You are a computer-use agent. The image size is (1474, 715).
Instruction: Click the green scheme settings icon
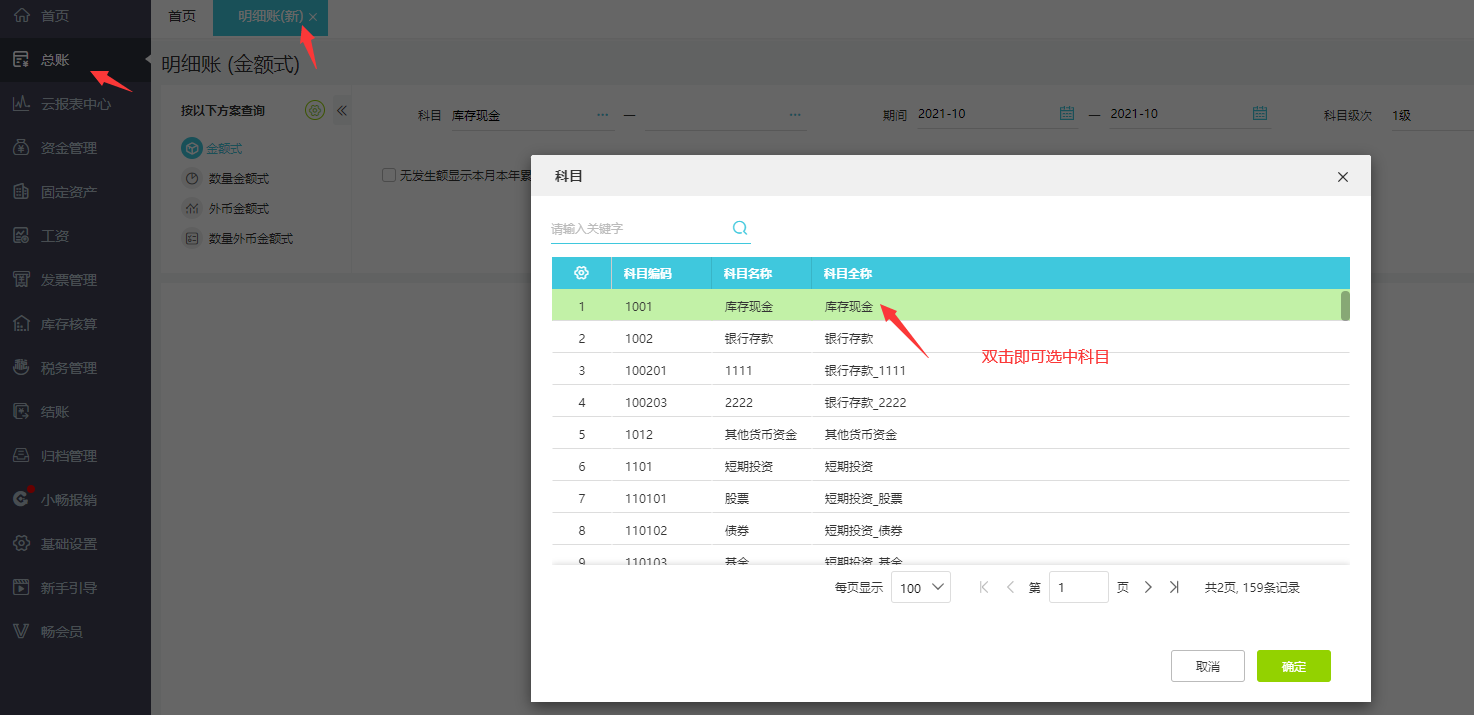click(315, 110)
